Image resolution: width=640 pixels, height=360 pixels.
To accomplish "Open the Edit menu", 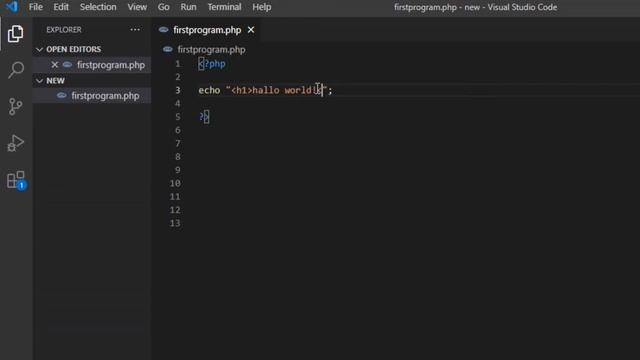I will click(x=61, y=7).
